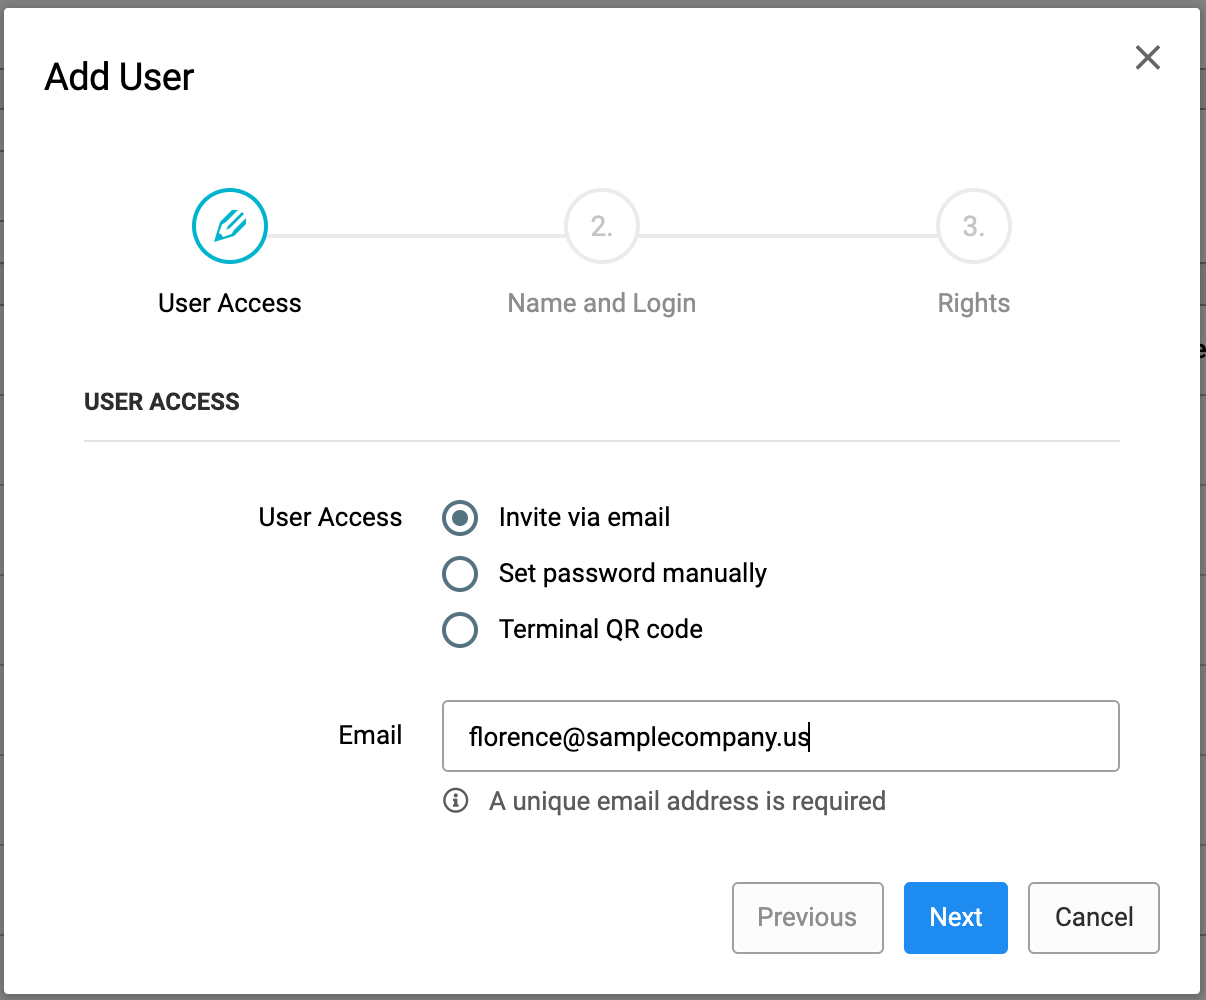Viewport: 1206px width, 1000px height.
Task: Click the User Access form label
Action: tap(330, 517)
